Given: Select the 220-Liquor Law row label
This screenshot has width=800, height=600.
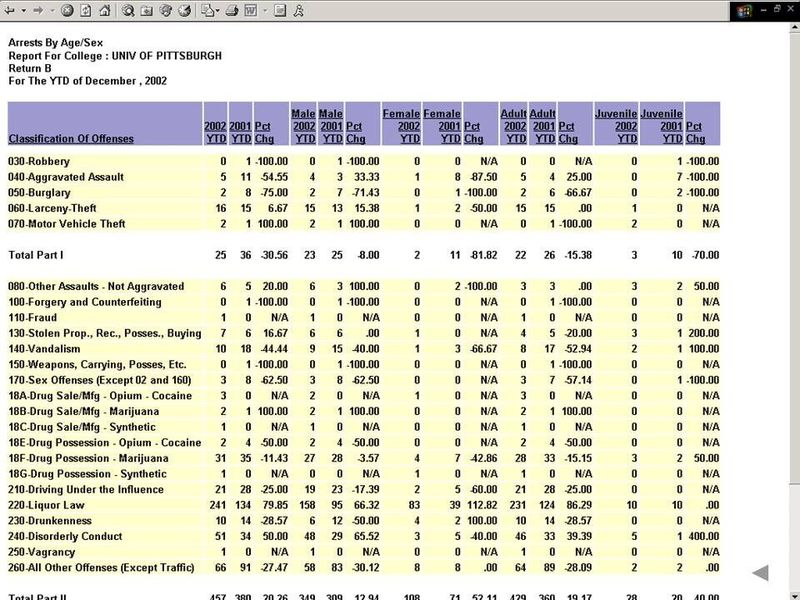Looking at the screenshot, I should 46,505.
